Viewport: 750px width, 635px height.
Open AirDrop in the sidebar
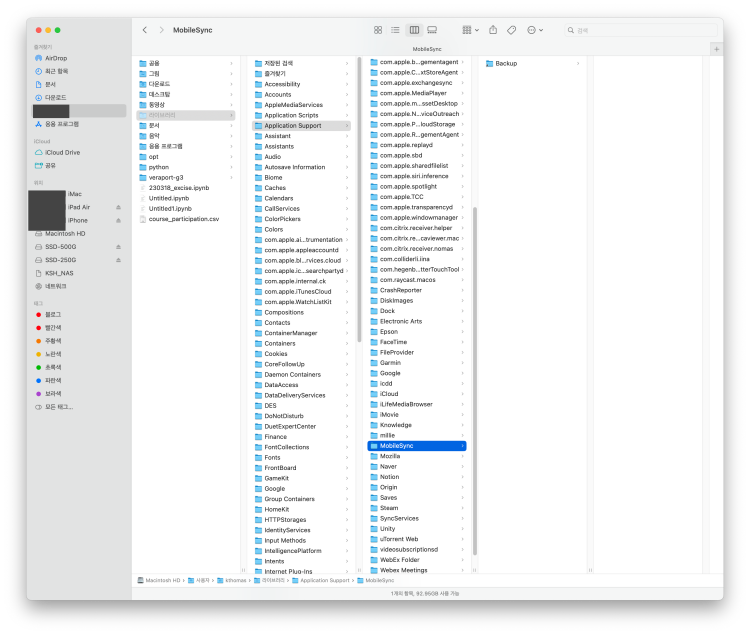coord(56,58)
